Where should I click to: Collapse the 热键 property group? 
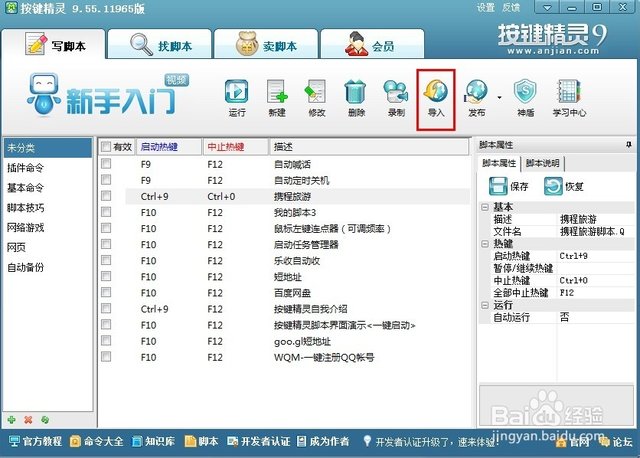pos(485,244)
